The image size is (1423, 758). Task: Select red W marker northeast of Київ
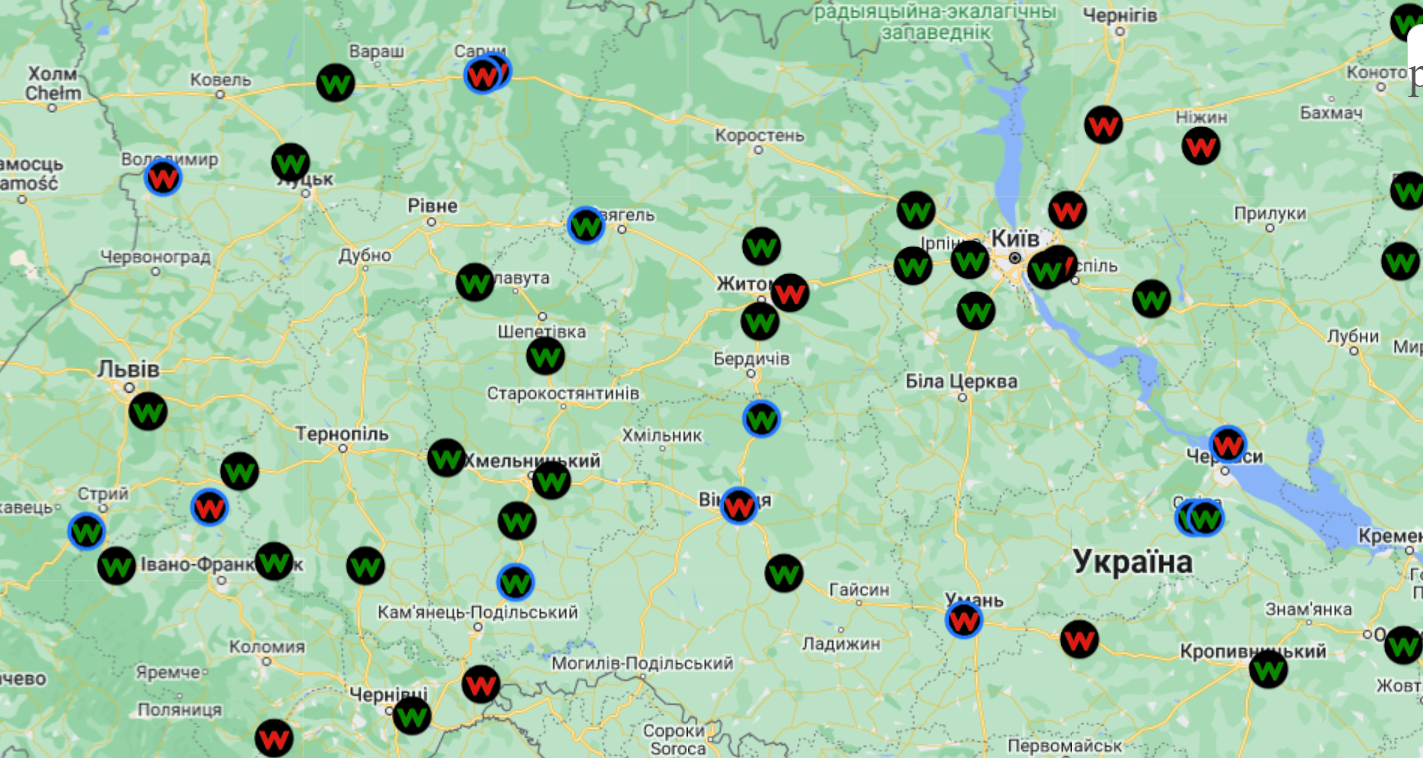tap(1068, 210)
